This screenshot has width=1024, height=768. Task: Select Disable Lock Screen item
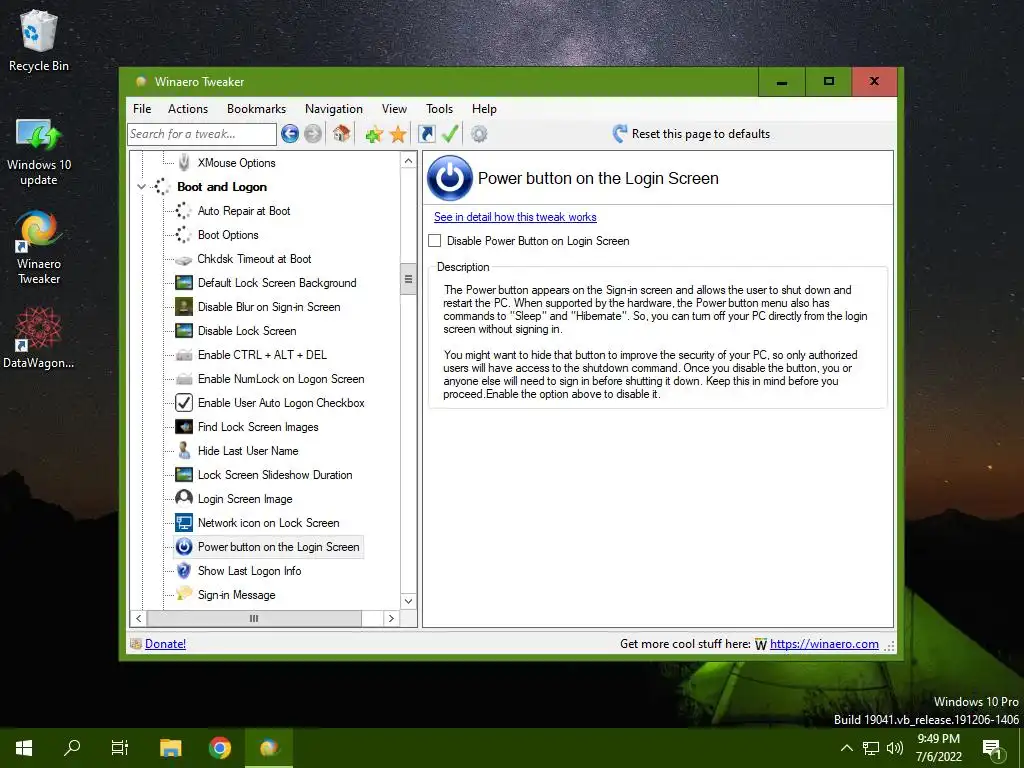[x=247, y=330]
